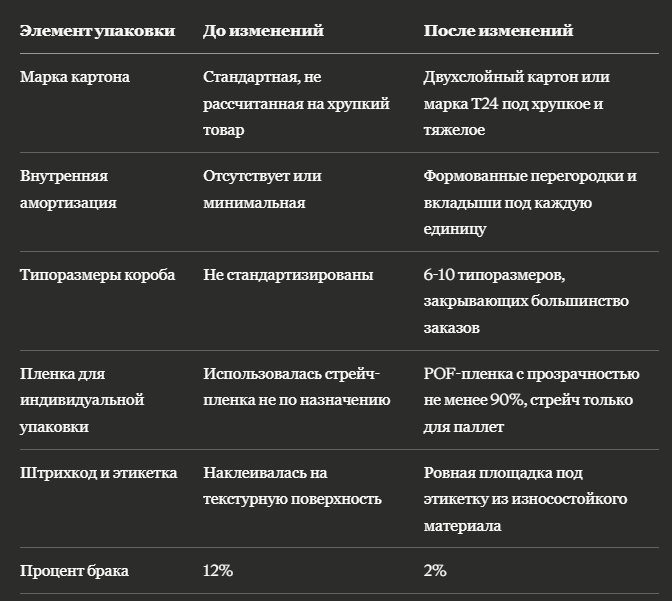
Task: Click the 'Ровная площадка под этикетку' cell
Action: (x=525, y=499)
